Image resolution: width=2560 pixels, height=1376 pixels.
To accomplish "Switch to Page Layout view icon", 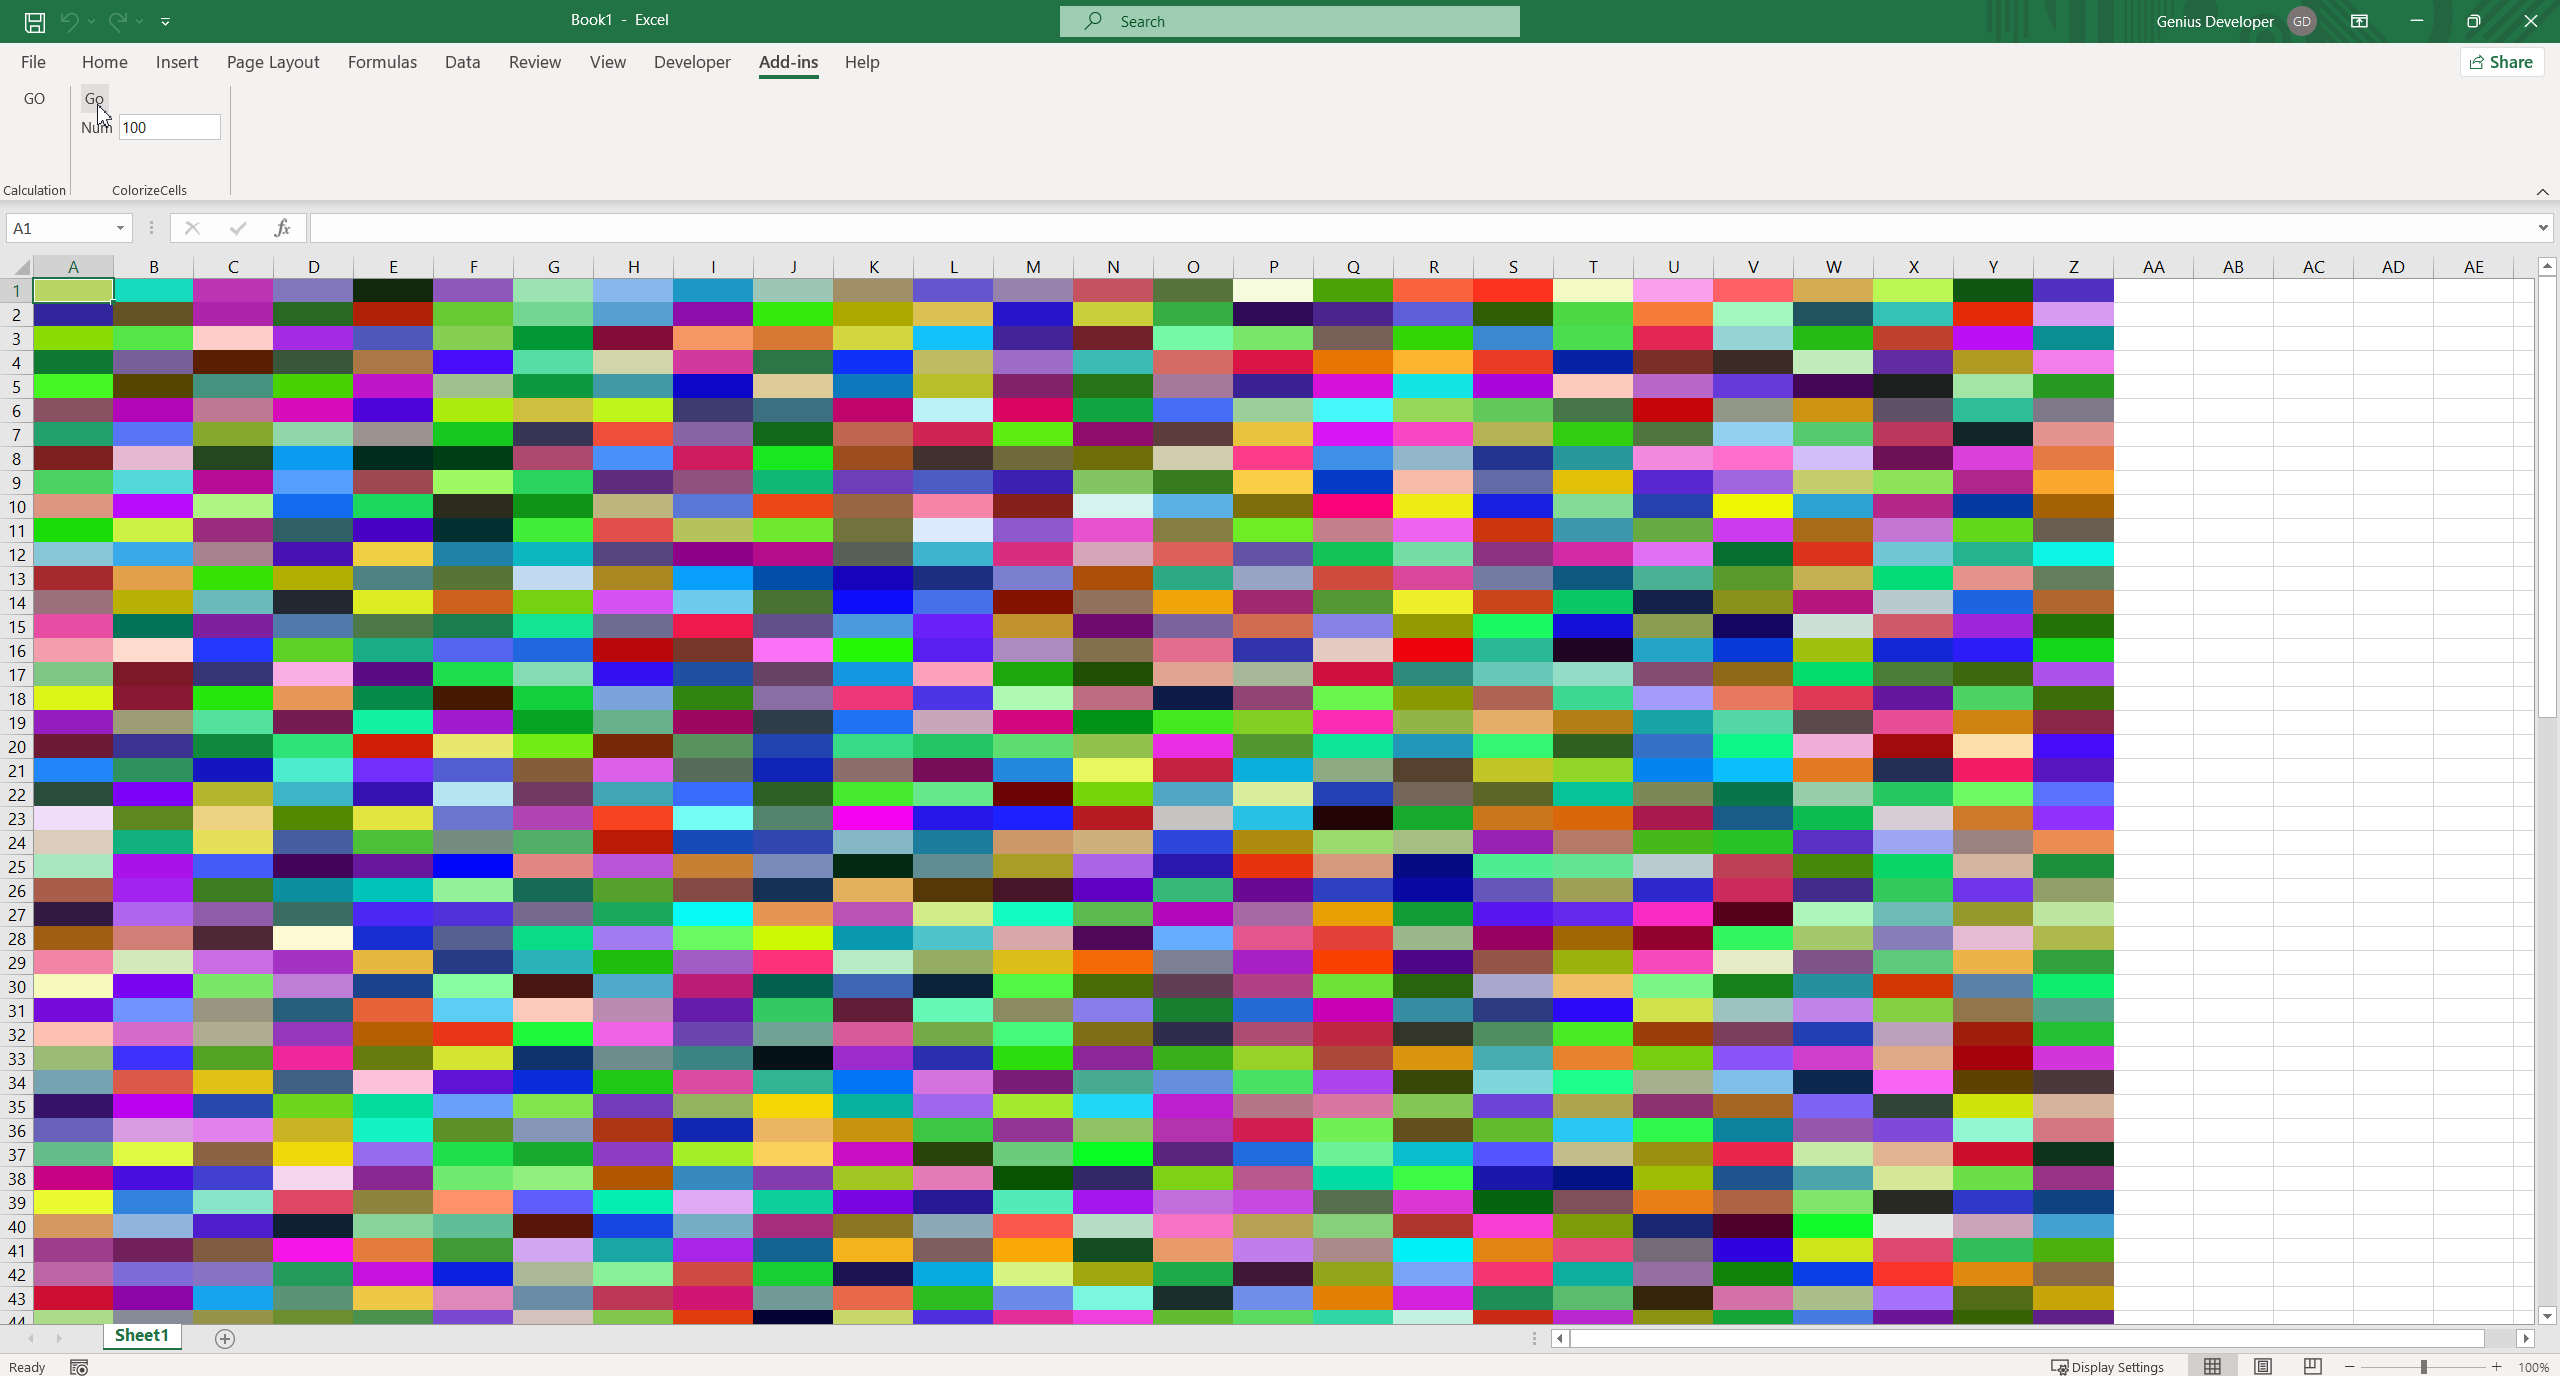I will pyautogui.click(x=2262, y=1366).
